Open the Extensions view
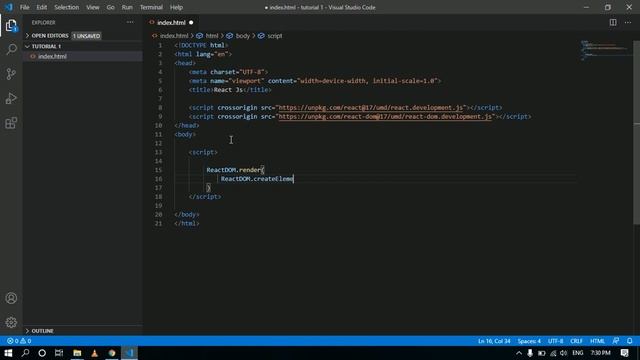Screen dimensions: 640x360 tap(11, 123)
